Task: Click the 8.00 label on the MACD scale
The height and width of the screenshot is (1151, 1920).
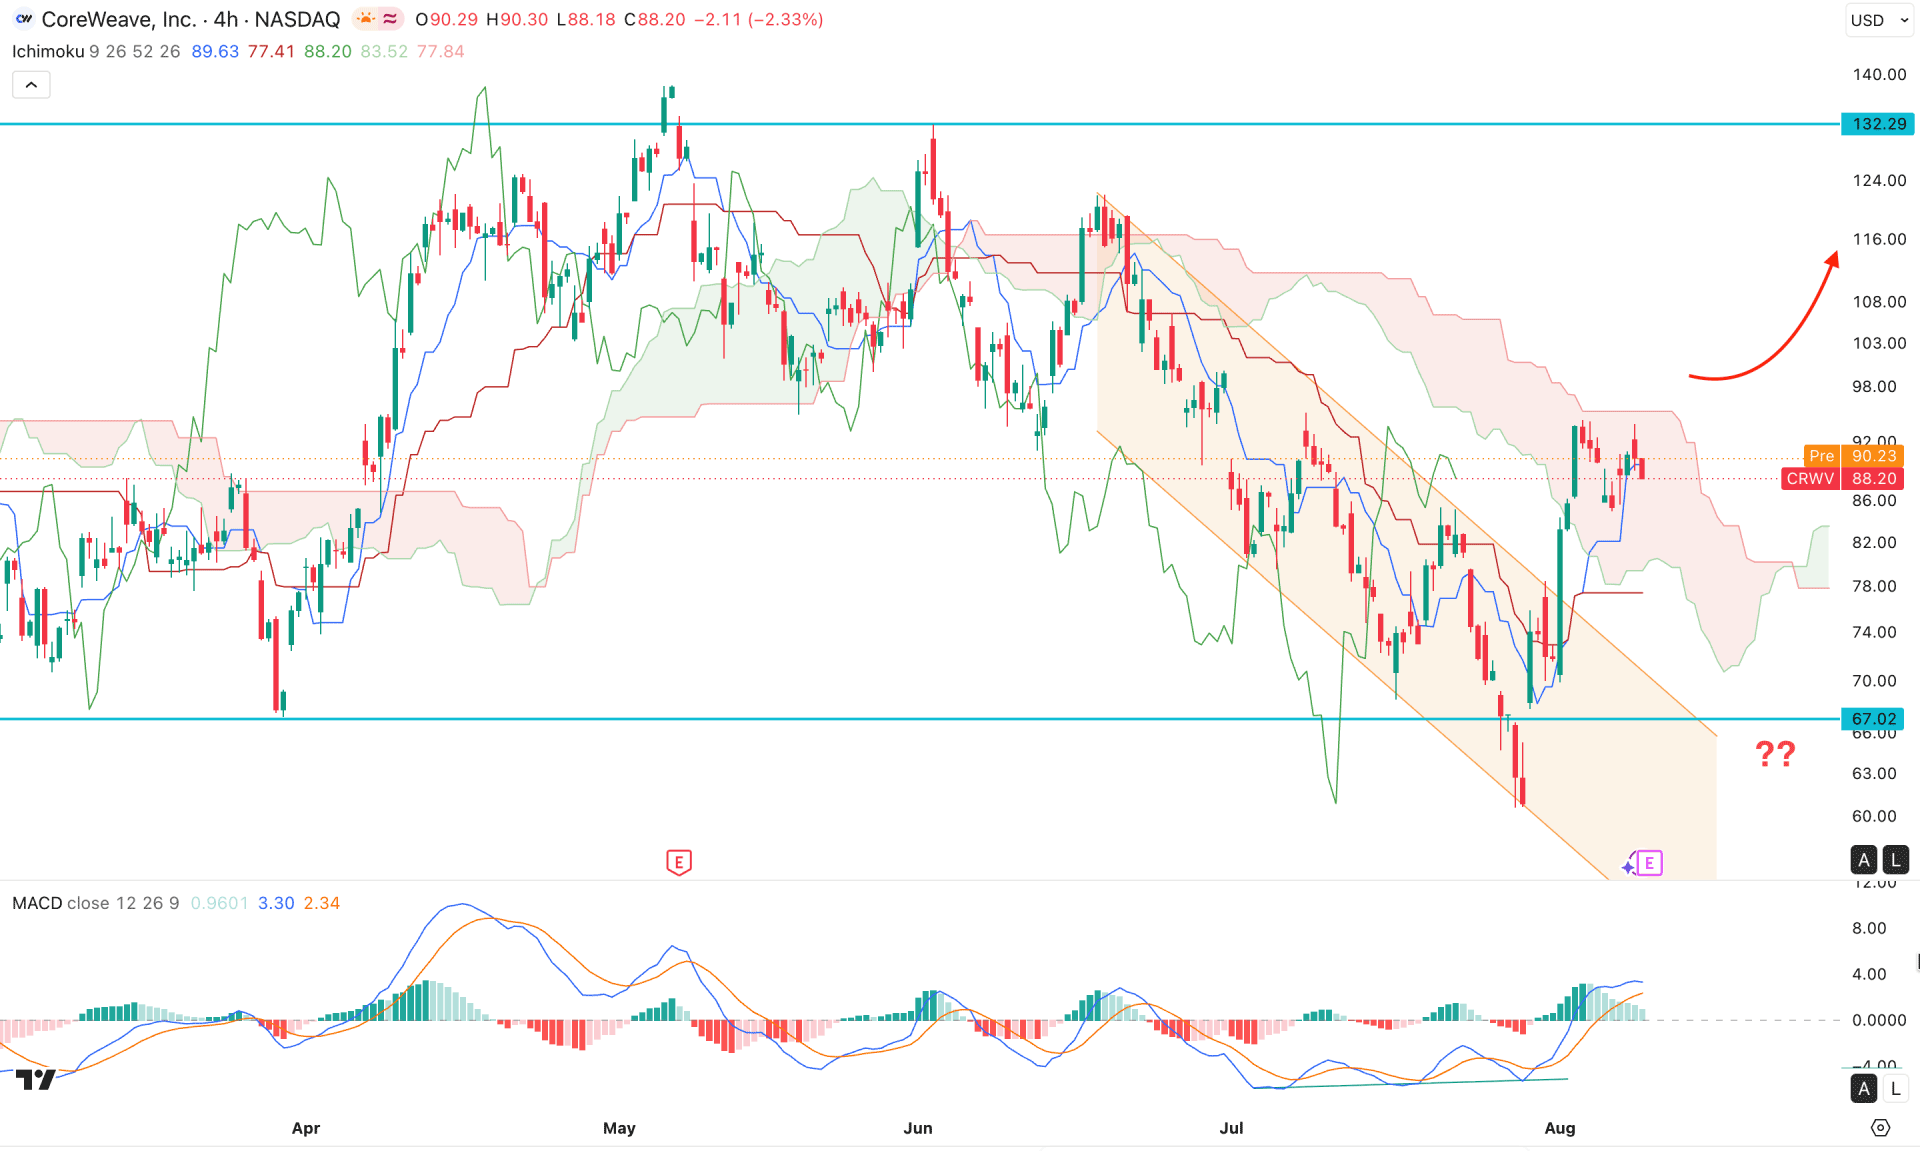Action: click(x=1869, y=928)
